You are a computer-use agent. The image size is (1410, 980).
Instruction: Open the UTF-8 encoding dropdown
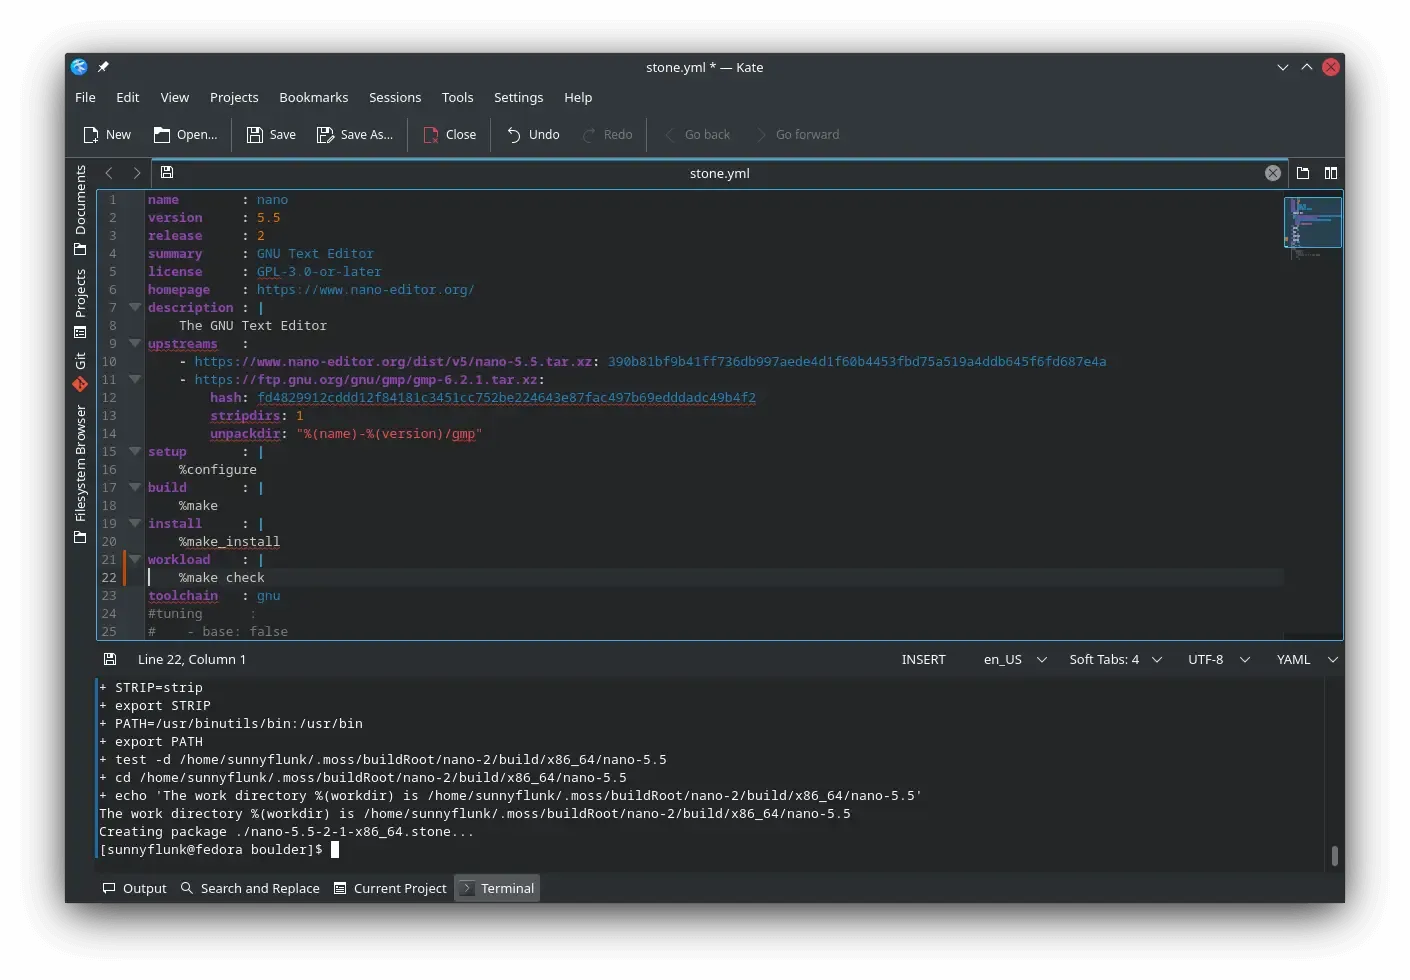click(1218, 660)
